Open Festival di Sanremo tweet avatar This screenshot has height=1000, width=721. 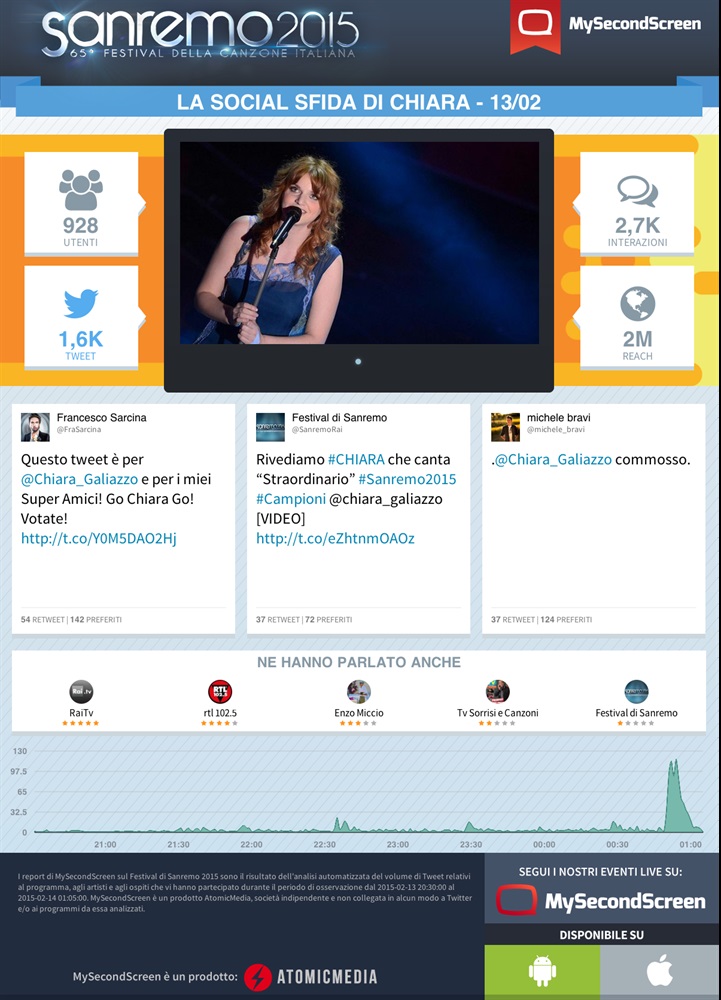pyautogui.click(x=270, y=427)
